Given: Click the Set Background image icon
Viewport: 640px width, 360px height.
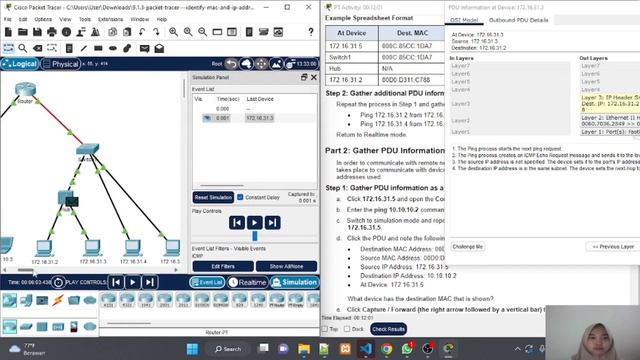Looking at the screenshot, I should pyautogui.click(x=276, y=64).
